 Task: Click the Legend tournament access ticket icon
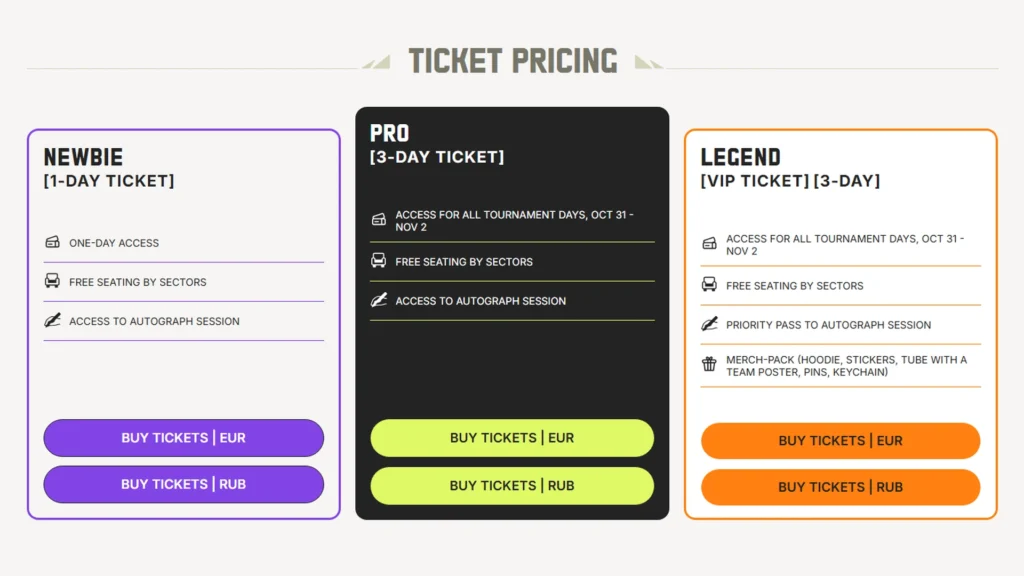(x=709, y=244)
